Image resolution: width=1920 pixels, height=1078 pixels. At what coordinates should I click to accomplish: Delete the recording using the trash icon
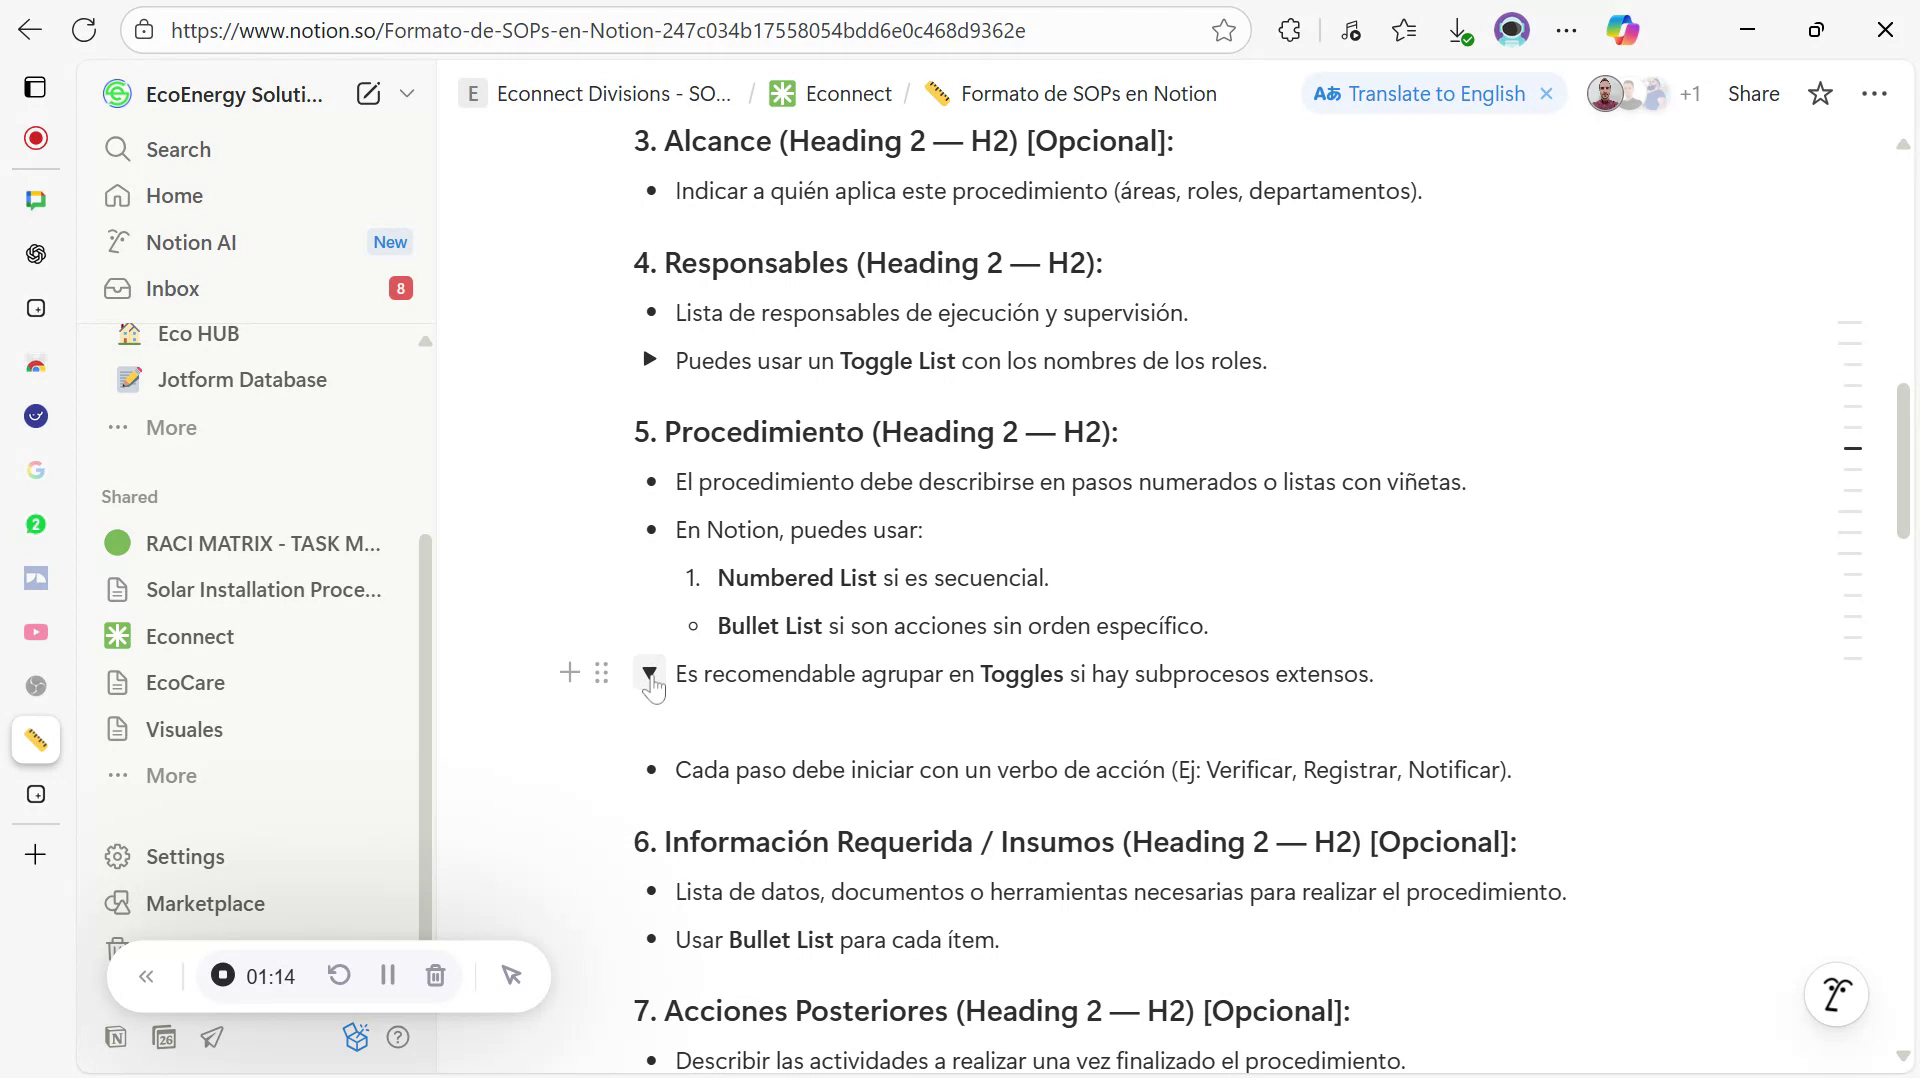click(435, 975)
